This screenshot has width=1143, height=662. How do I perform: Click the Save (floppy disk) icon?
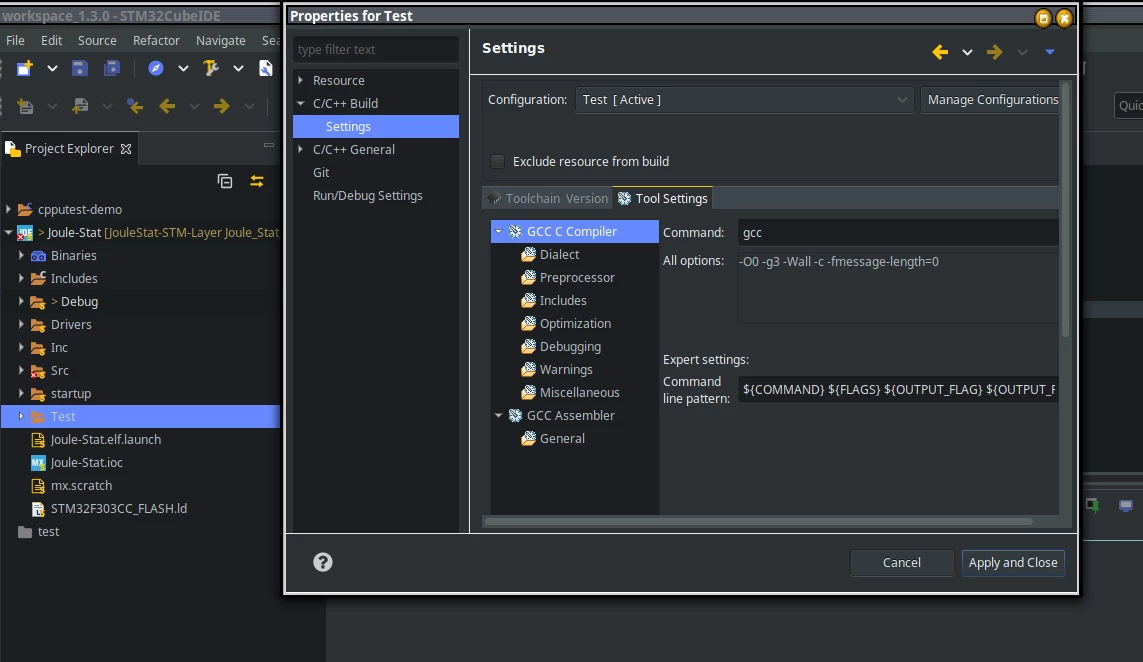(x=79, y=68)
